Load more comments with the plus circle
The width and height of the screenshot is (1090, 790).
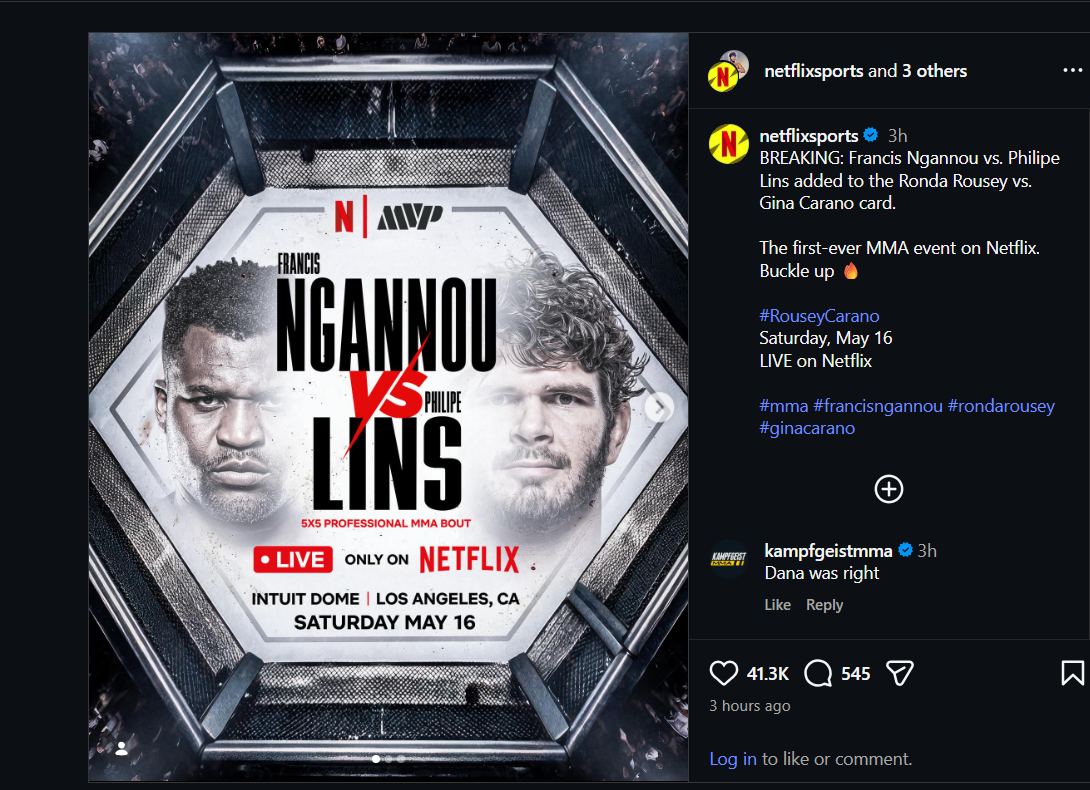point(888,489)
